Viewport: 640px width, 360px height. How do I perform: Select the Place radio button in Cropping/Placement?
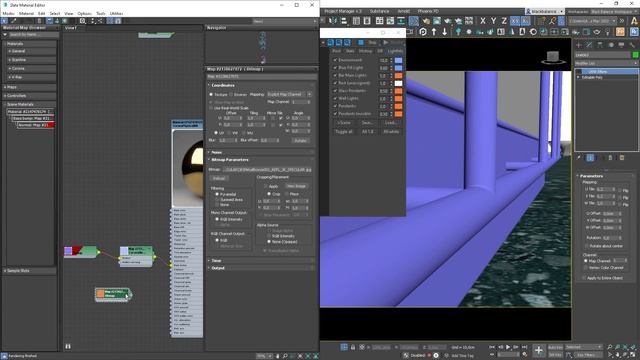pos(287,194)
